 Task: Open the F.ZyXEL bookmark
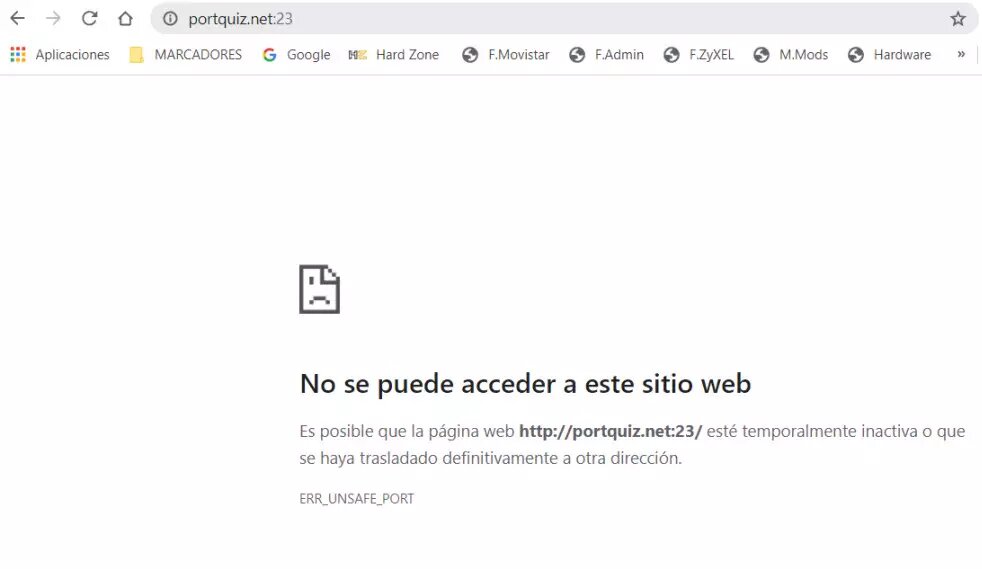[699, 55]
